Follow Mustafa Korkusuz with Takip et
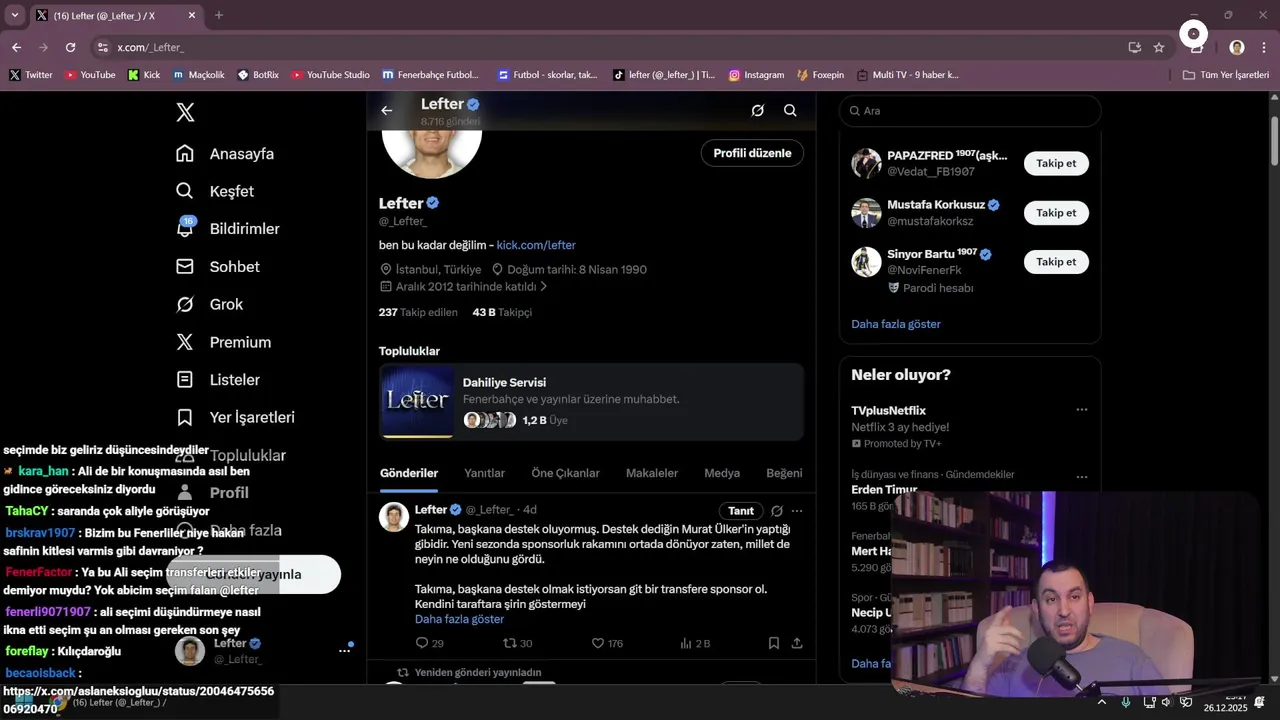This screenshot has height=720, width=1280. [1056, 212]
